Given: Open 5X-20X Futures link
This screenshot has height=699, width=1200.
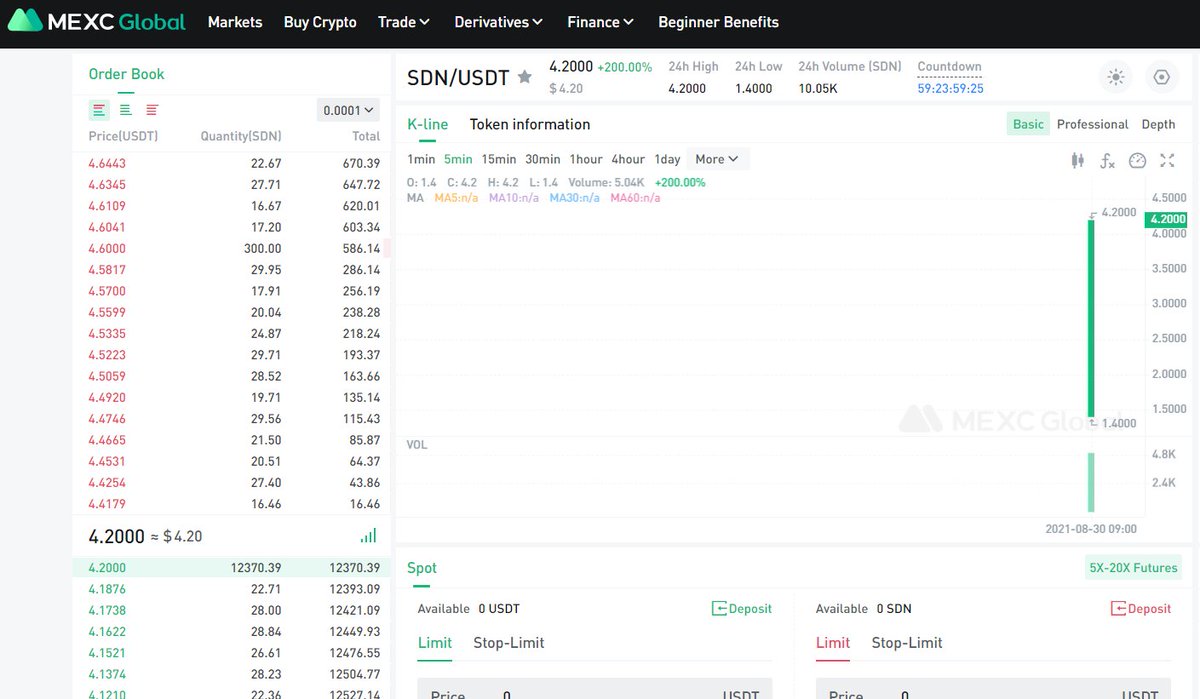Looking at the screenshot, I should click(1133, 568).
